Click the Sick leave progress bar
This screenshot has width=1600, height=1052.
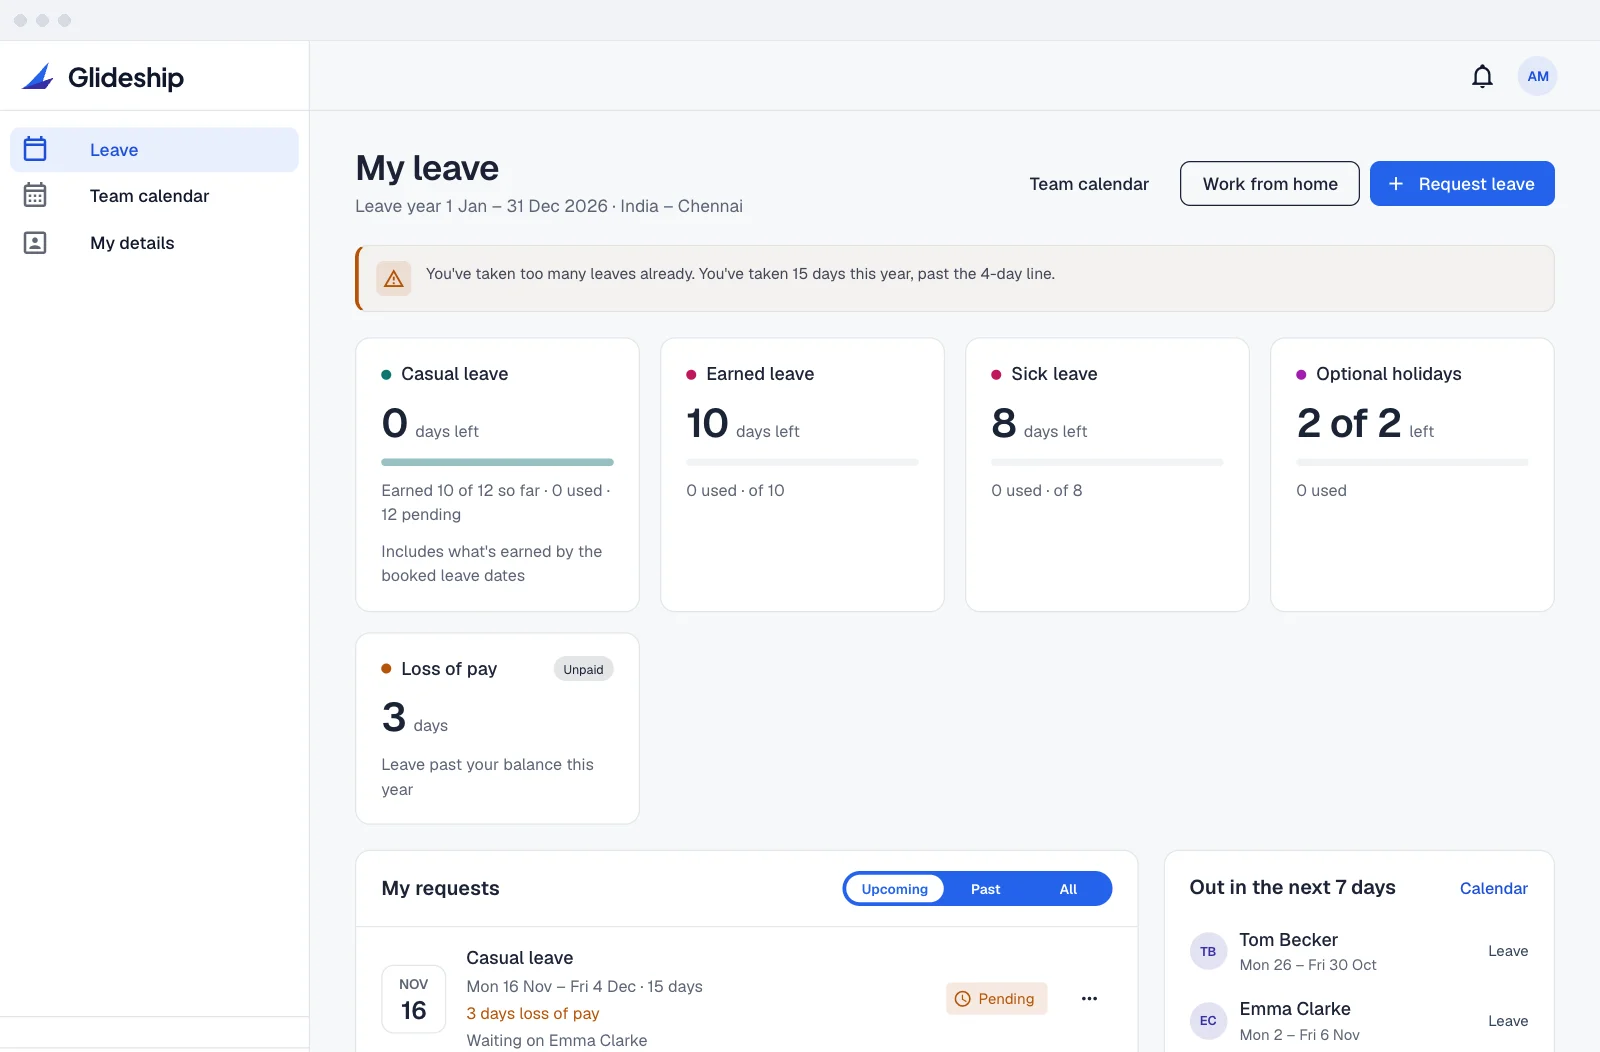(1107, 462)
